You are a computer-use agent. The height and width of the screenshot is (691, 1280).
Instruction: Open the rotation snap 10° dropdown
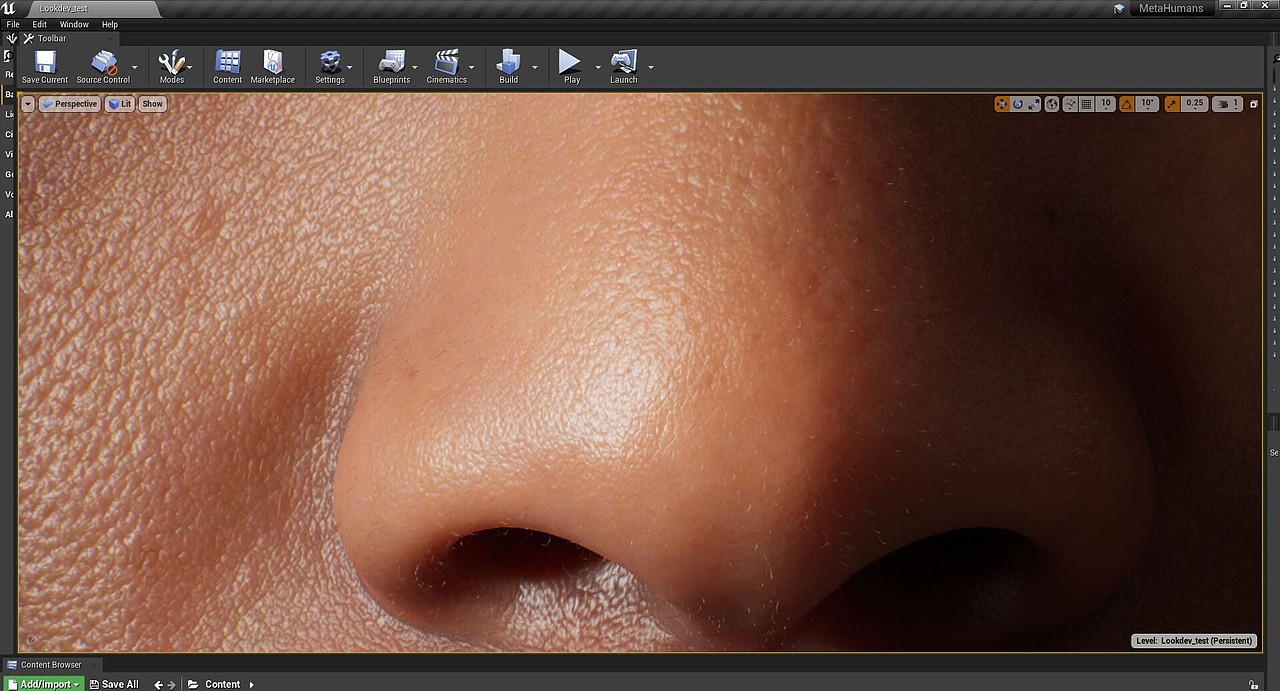[1147, 104]
